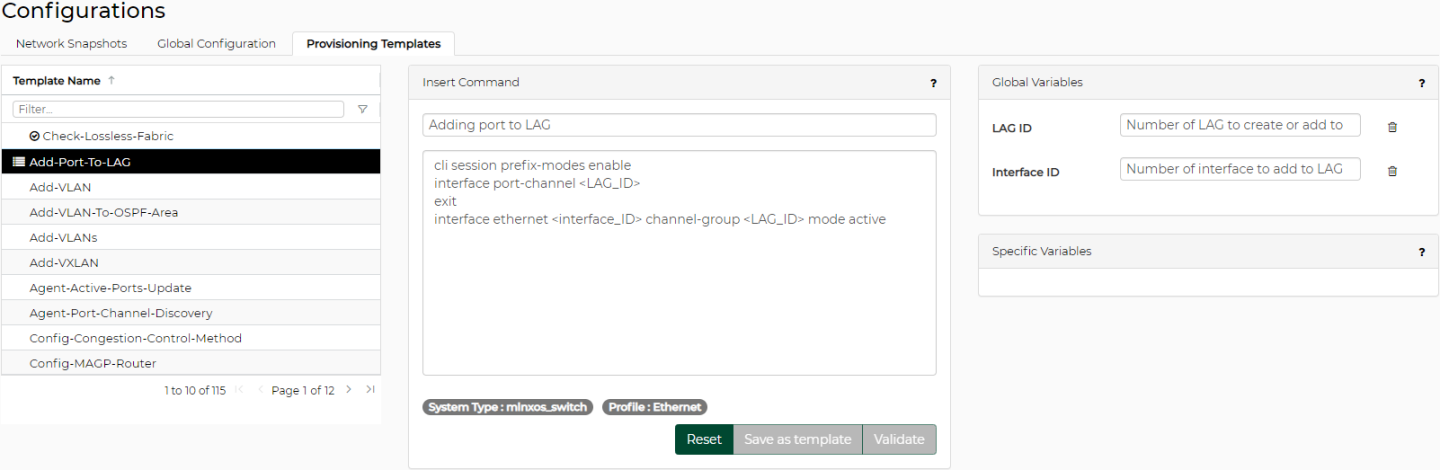Image resolution: width=1440 pixels, height=470 pixels.
Task: Open help for the Global Variables panel
Action: [x=1421, y=83]
